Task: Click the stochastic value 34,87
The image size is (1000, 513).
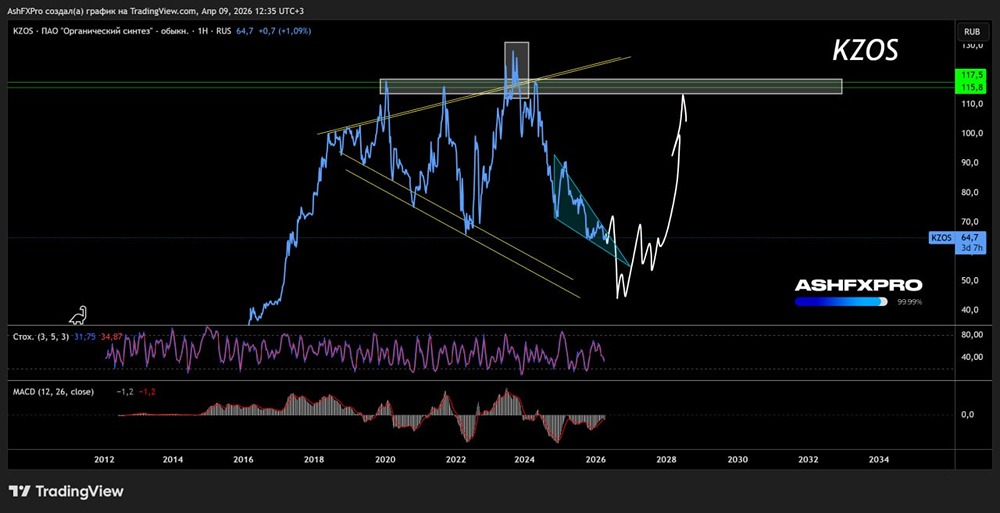Action: tap(110, 336)
